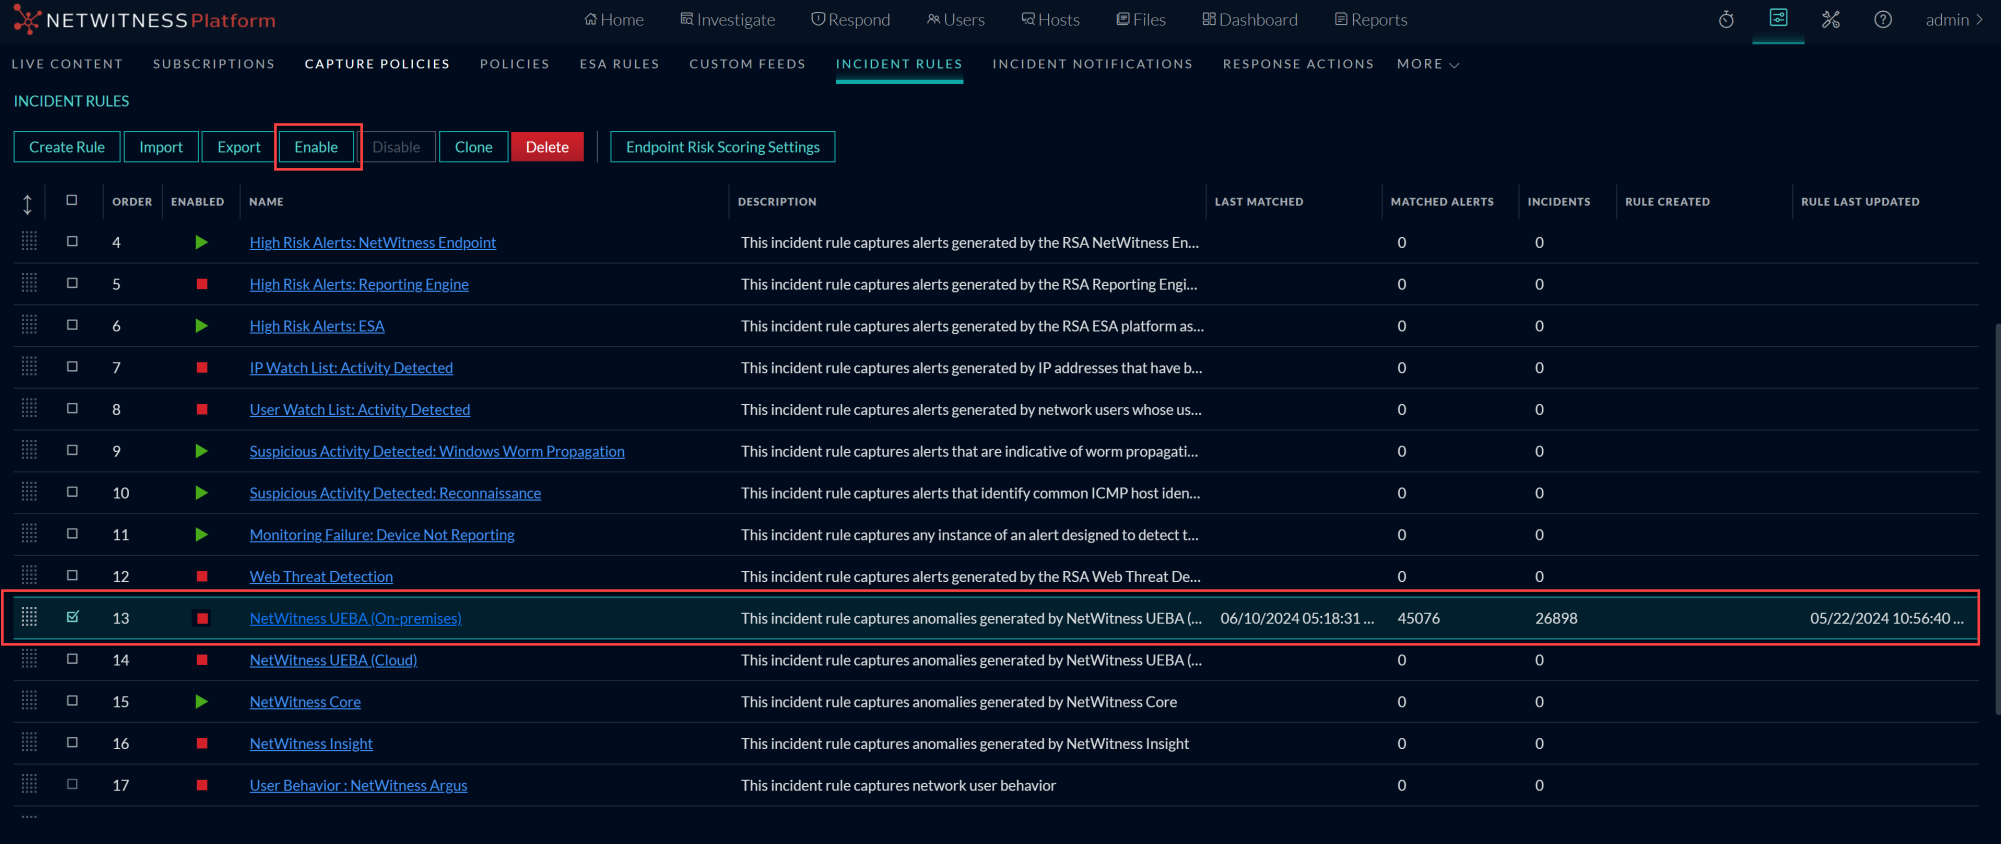This screenshot has width=2001, height=844.
Task: Click red disabled icon for NetWitness Insight
Action: (x=202, y=743)
